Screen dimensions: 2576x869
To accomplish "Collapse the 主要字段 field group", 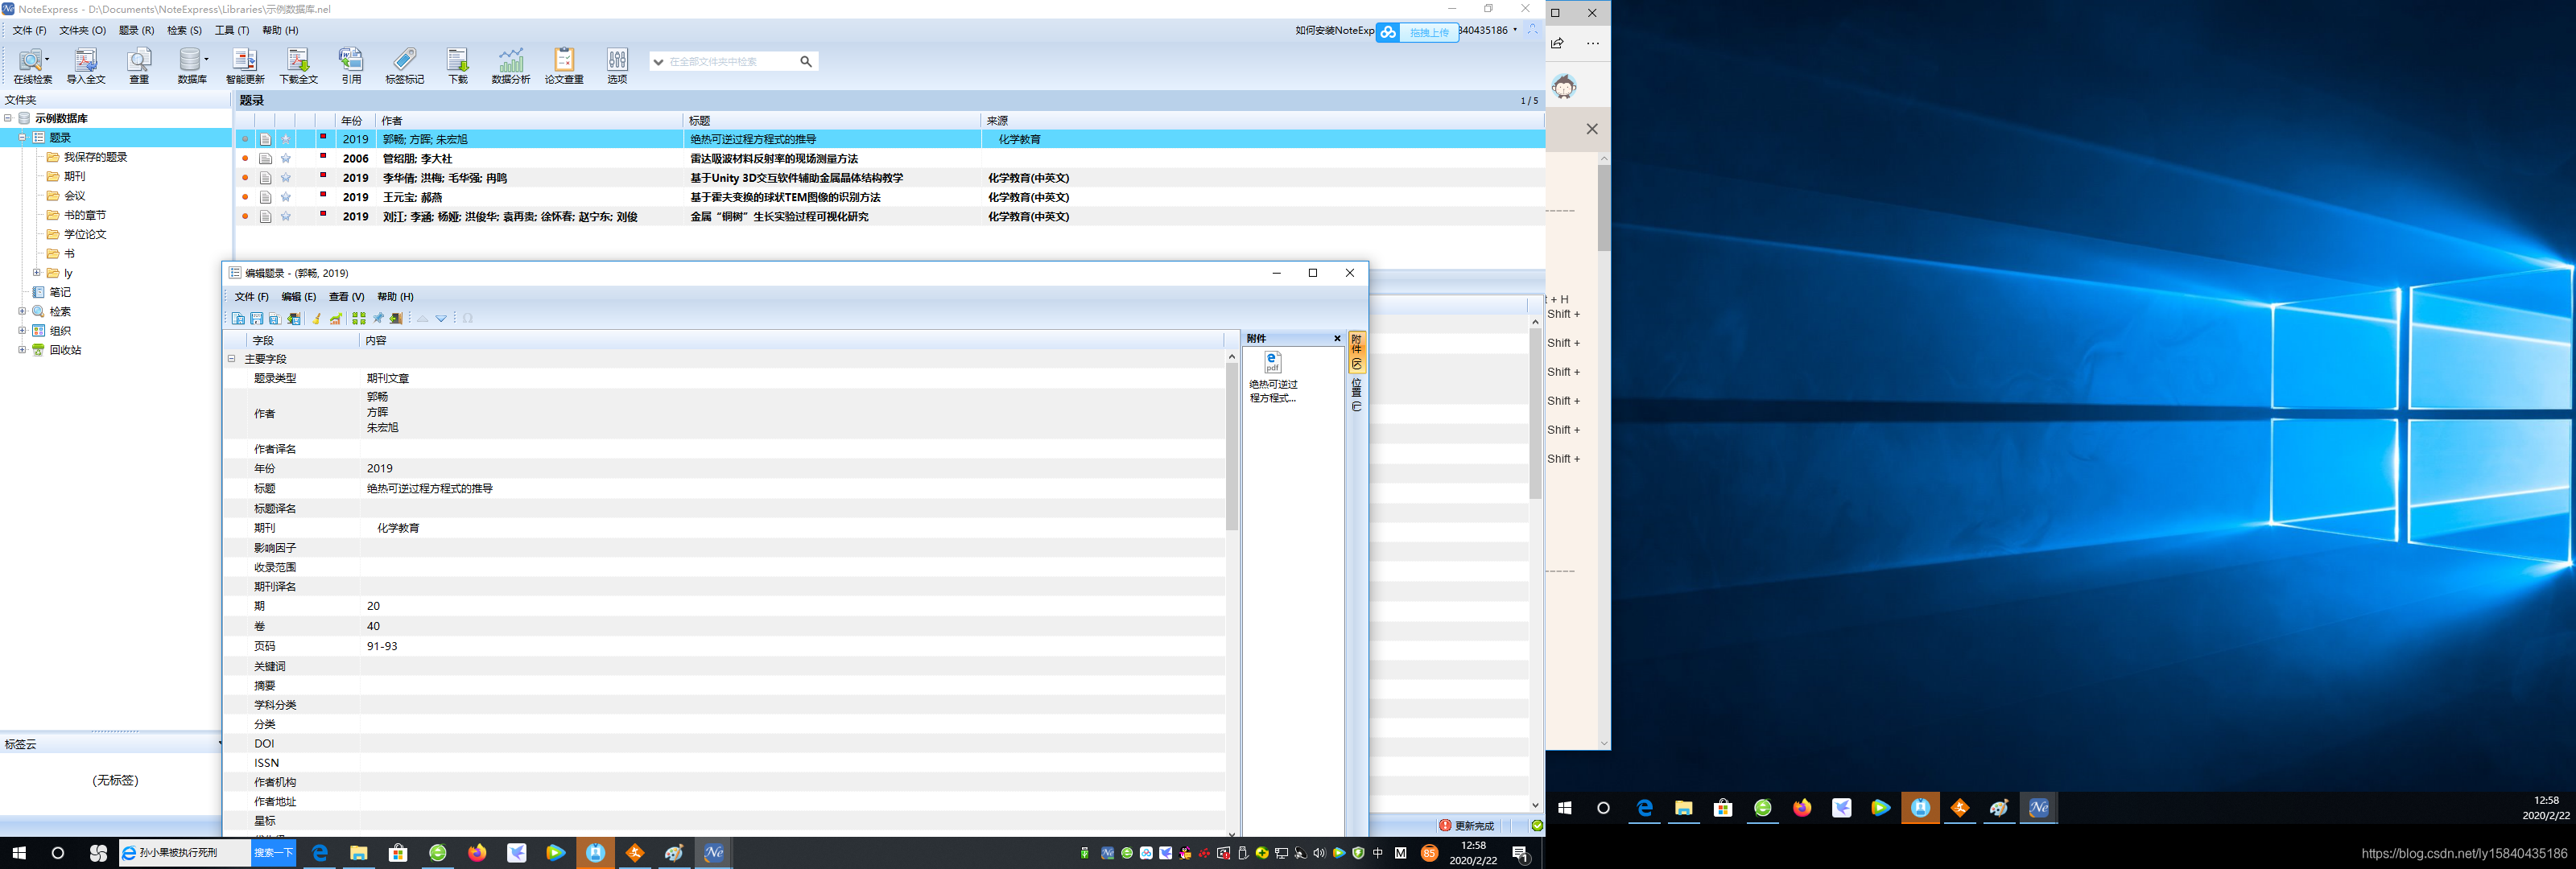I will pos(231,359).
